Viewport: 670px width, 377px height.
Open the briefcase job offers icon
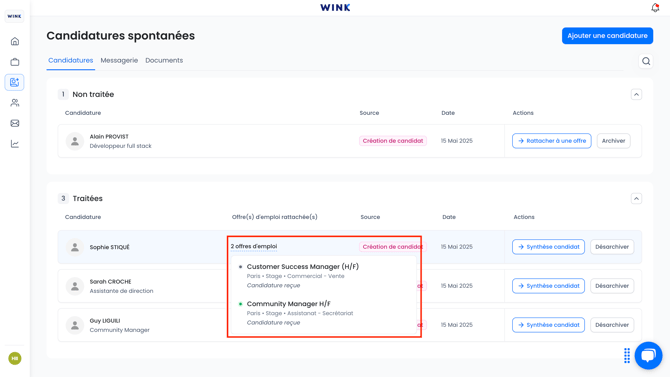click(x=15, y=62)
